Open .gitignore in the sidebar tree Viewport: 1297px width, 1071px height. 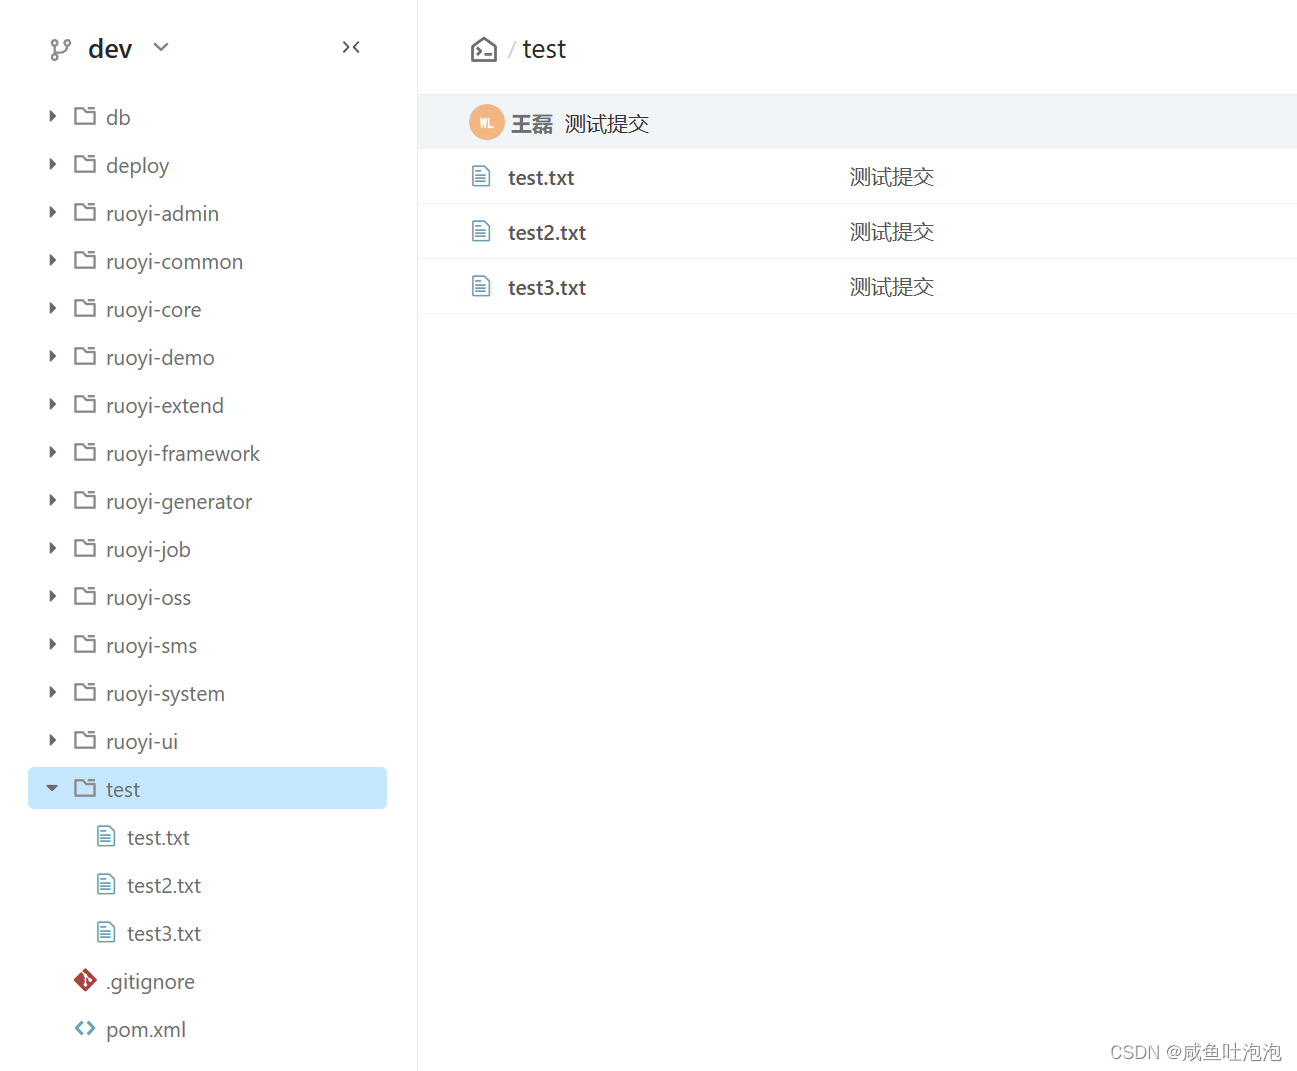pos(150,982)
